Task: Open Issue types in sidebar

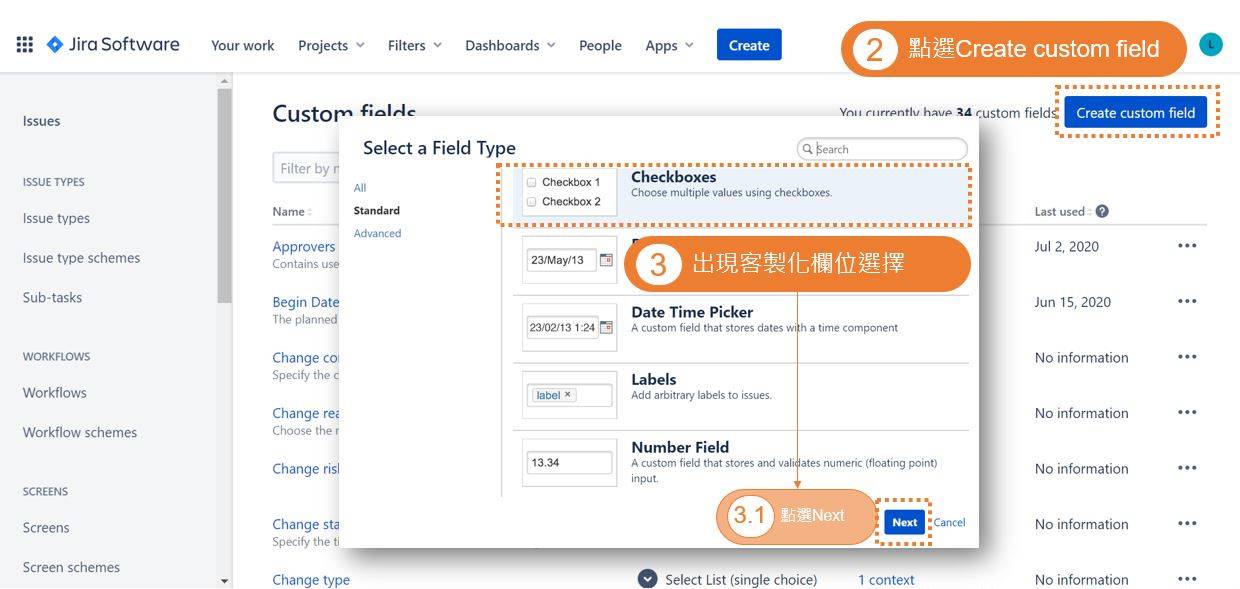Action: tap(56, 218)
